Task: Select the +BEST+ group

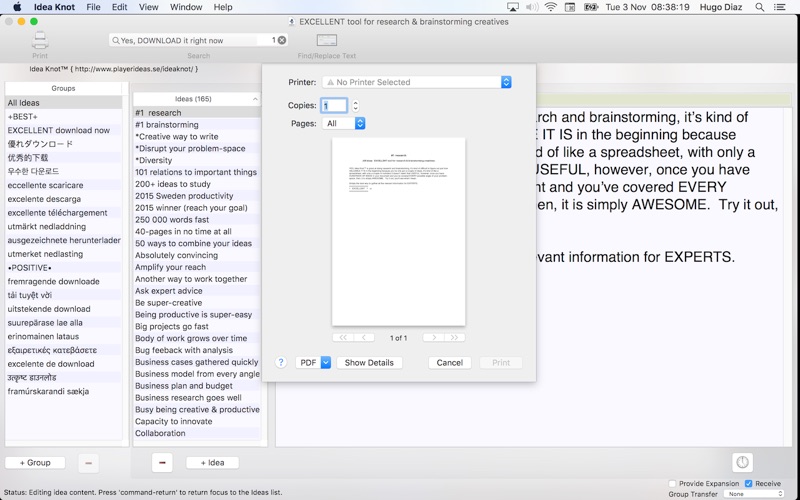Action: coord(63,116)
